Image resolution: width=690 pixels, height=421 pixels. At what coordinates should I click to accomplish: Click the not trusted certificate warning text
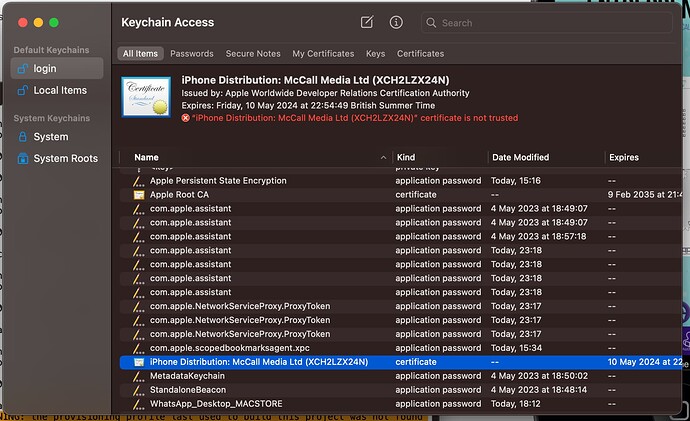coord(355,118)
